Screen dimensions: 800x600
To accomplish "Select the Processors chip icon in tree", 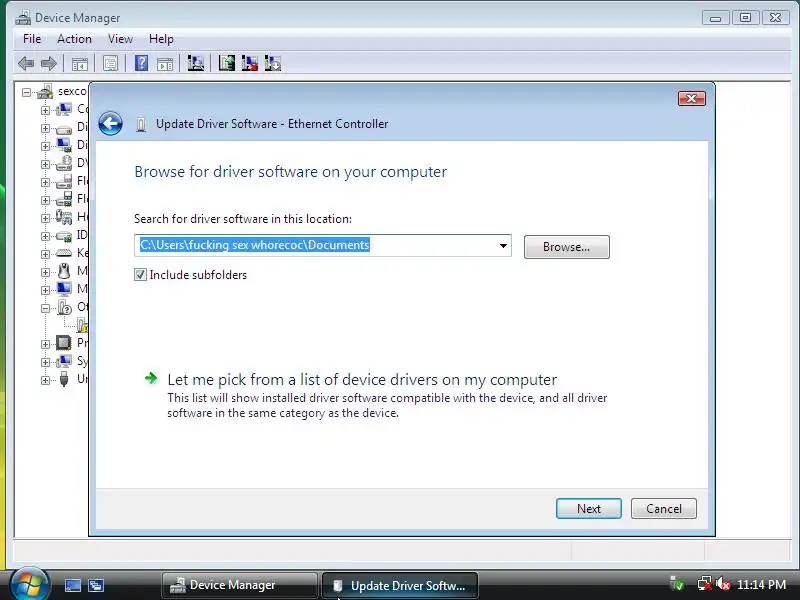I will pyautogui.click(x=64, y=342).
